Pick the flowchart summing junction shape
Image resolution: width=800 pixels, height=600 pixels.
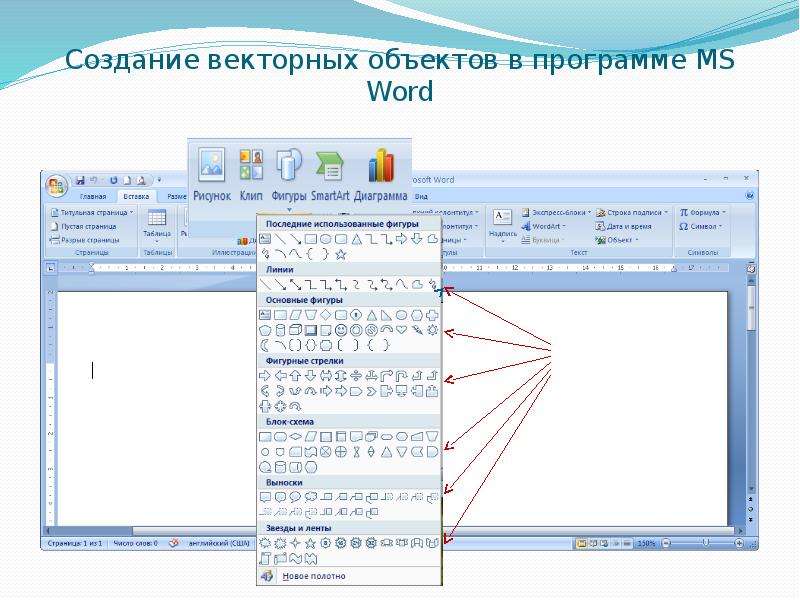pos(326,452)
